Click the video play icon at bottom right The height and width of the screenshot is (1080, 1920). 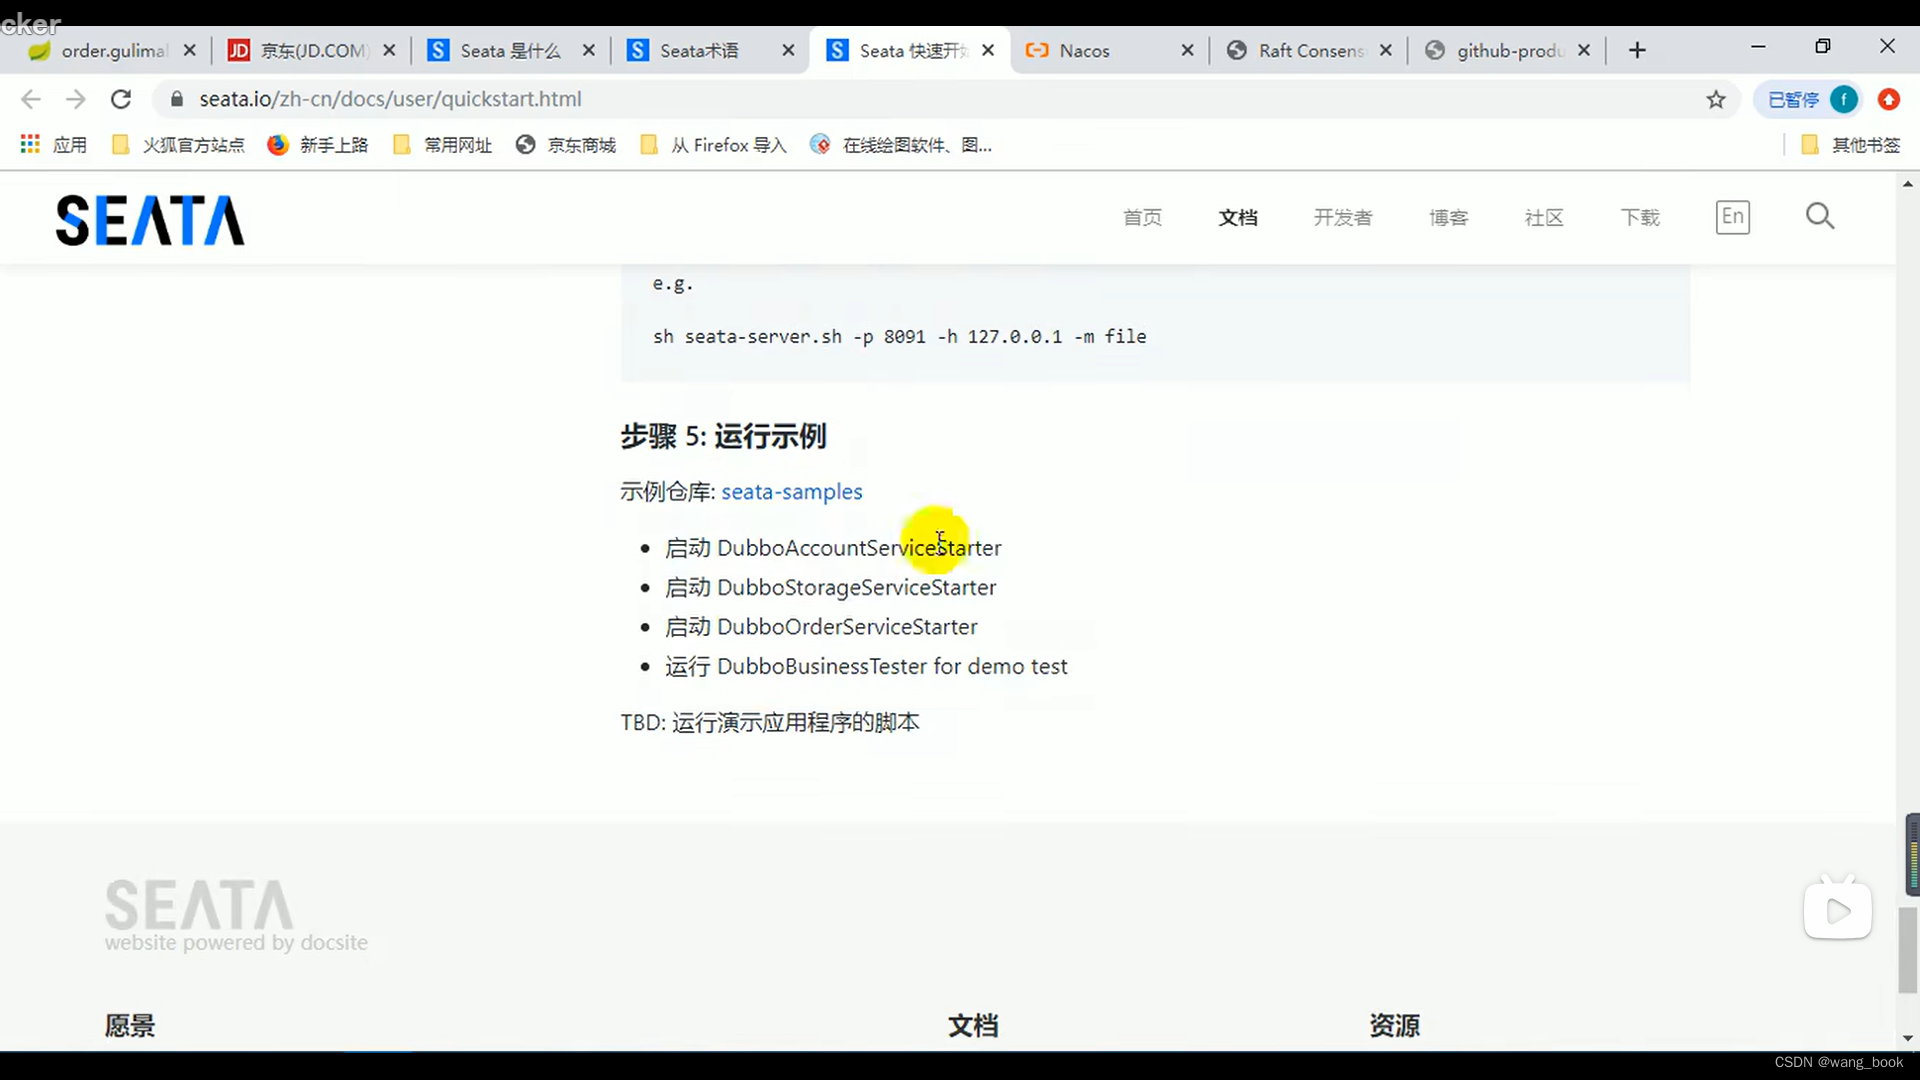click(1837, 910)
